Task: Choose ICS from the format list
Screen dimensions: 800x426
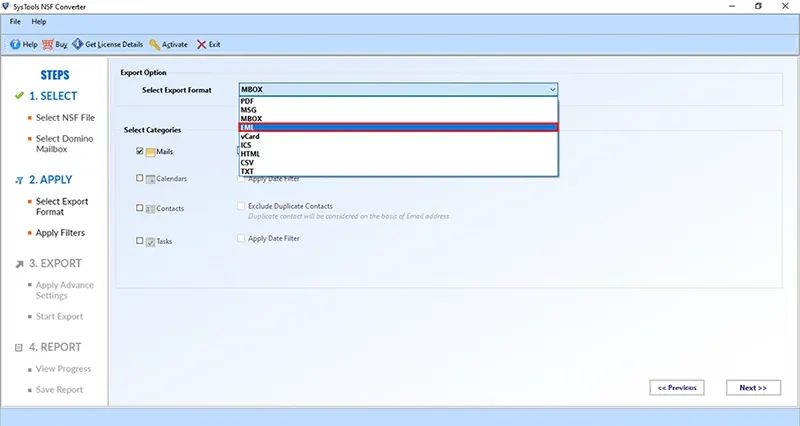Action: tap(398, 145)
